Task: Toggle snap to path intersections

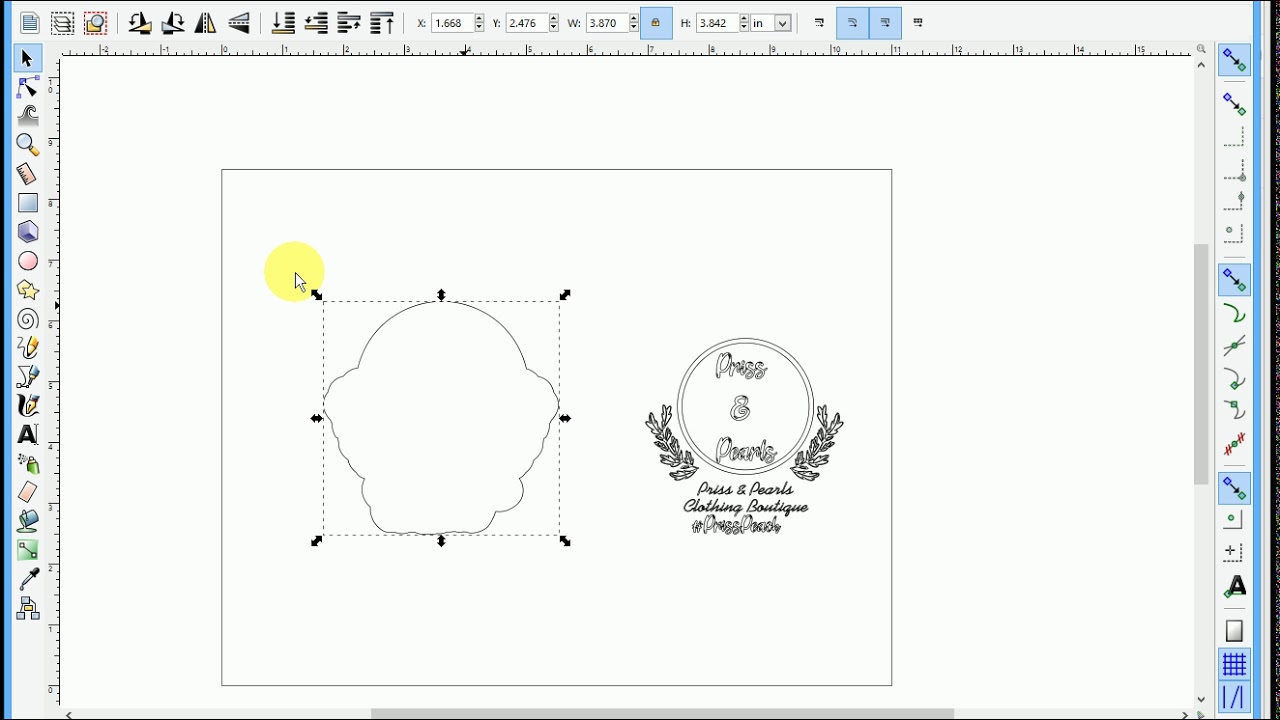Action: click(x=1234, y=346)
